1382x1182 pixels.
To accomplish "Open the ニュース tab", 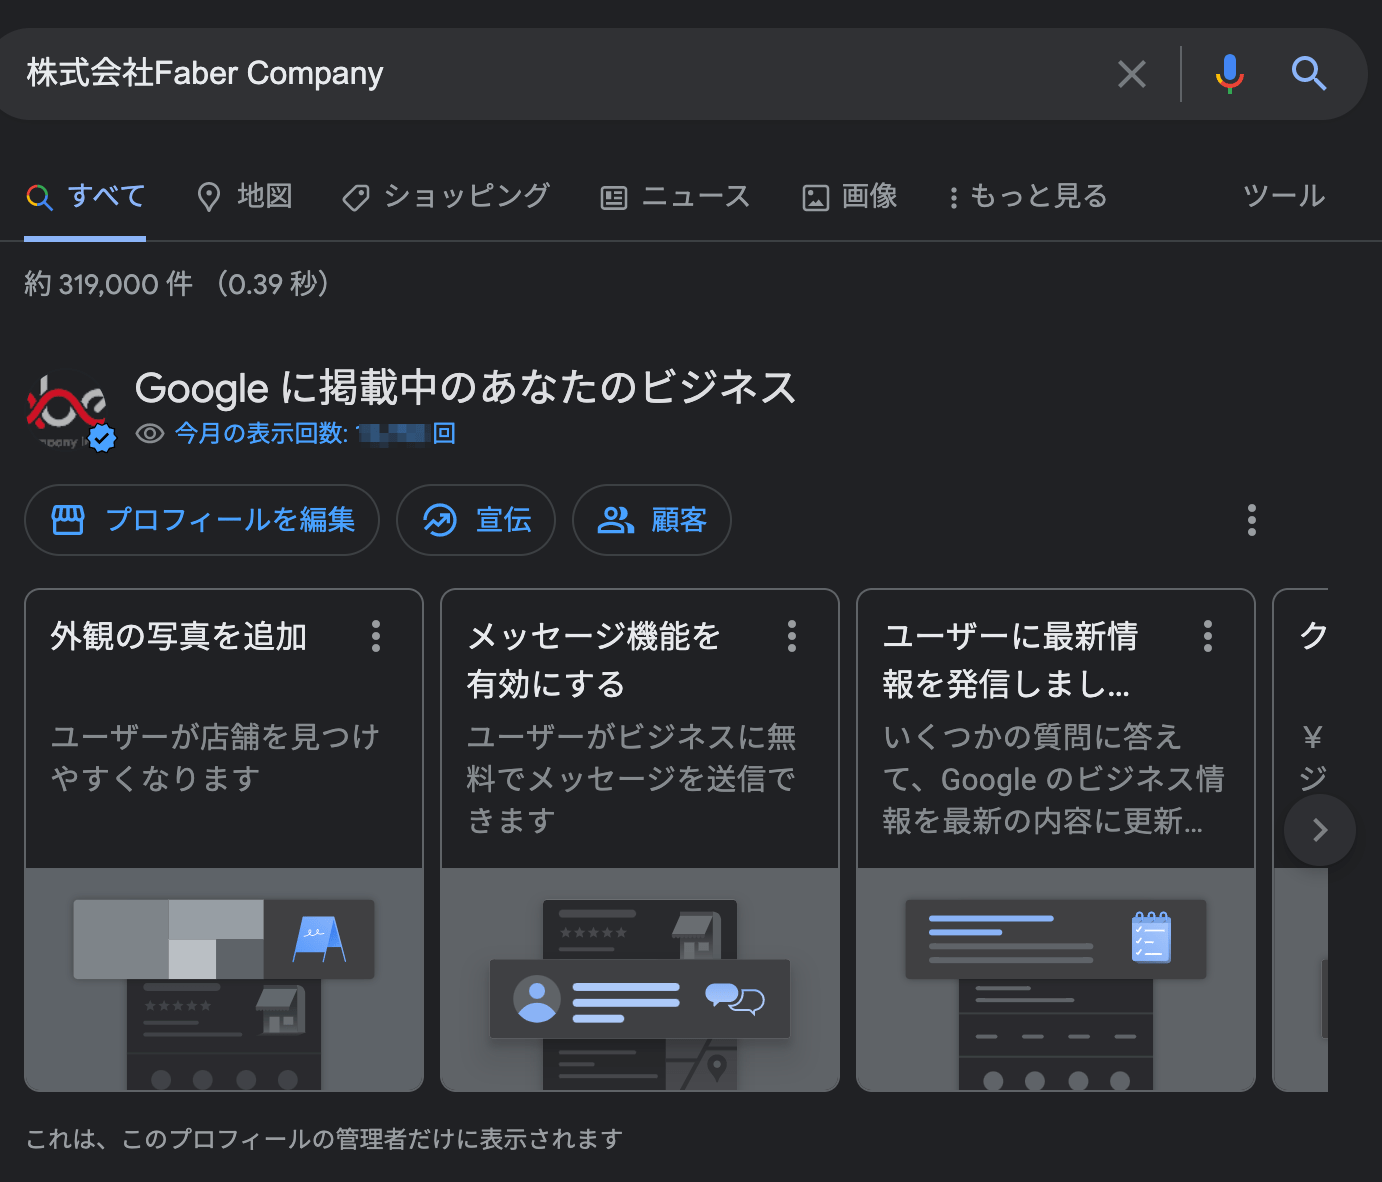I will (675, 196).
